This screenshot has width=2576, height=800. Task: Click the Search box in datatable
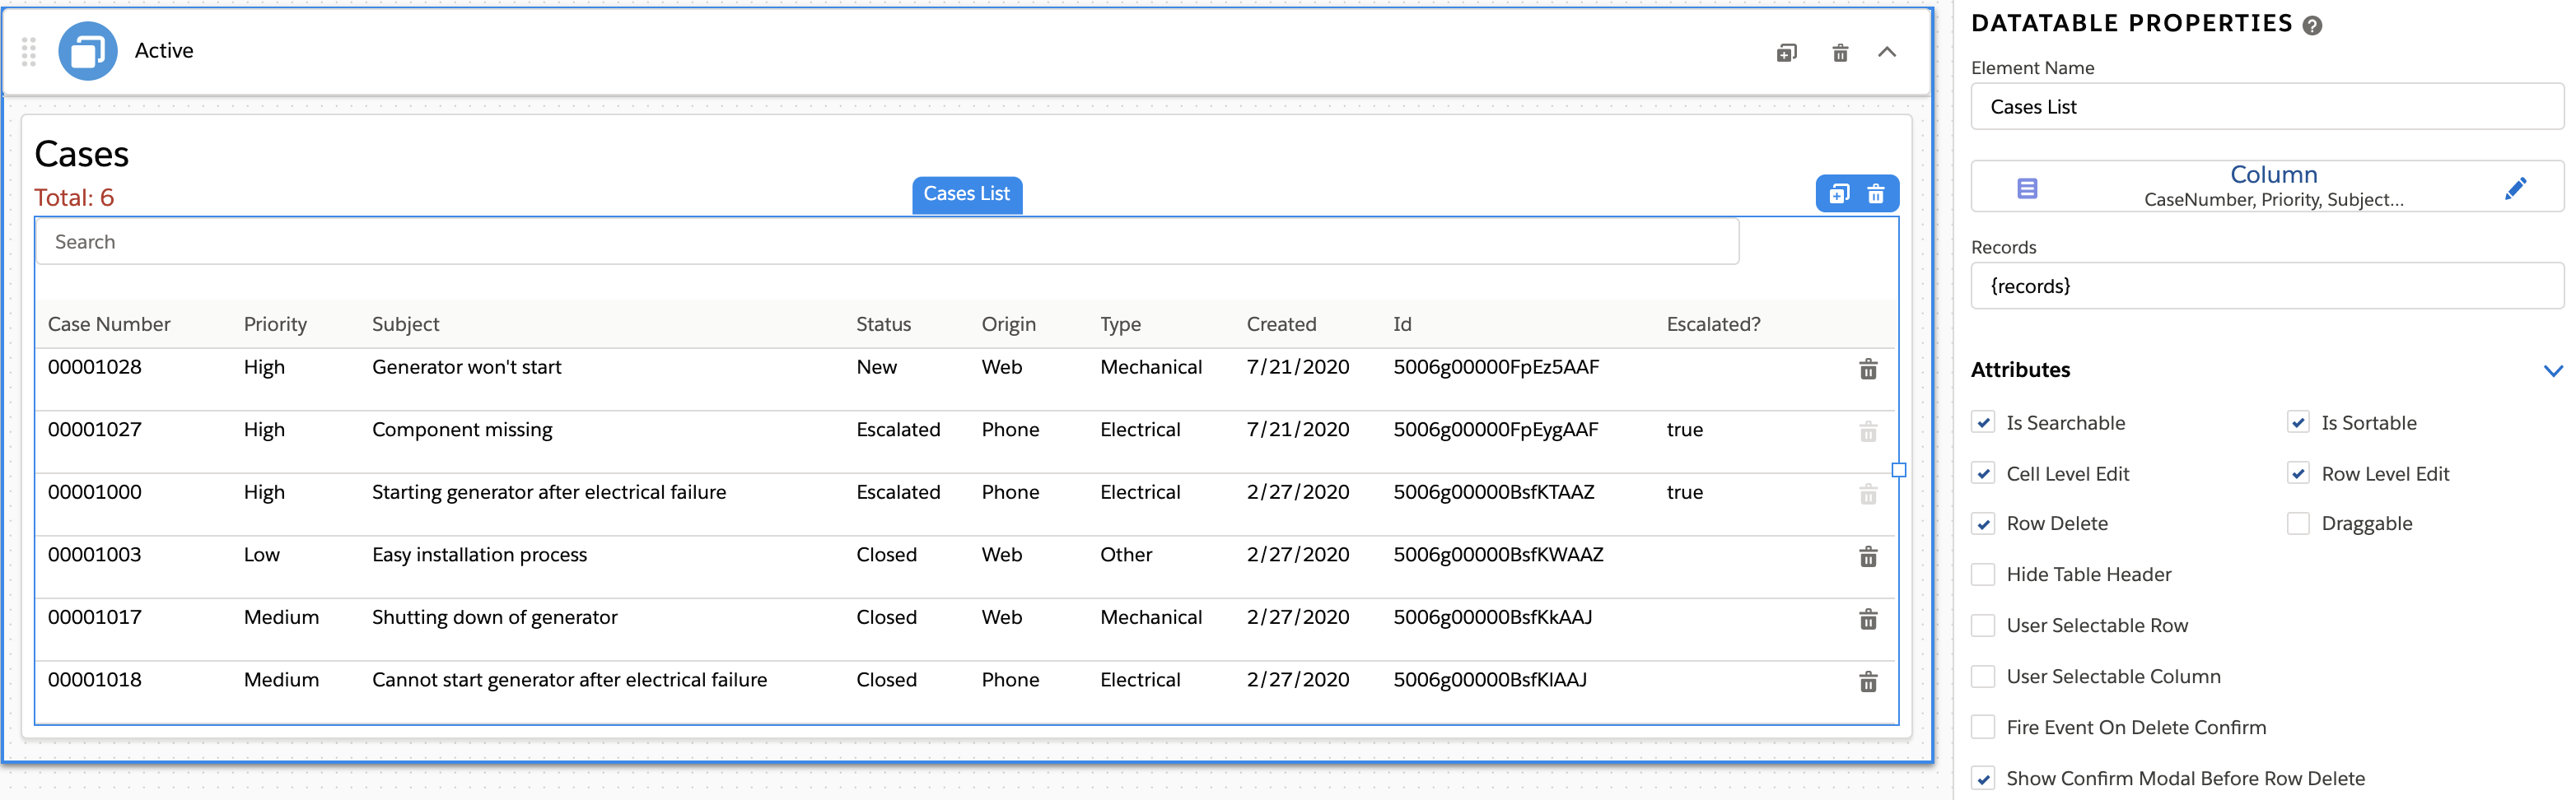[x=887, y=242]
